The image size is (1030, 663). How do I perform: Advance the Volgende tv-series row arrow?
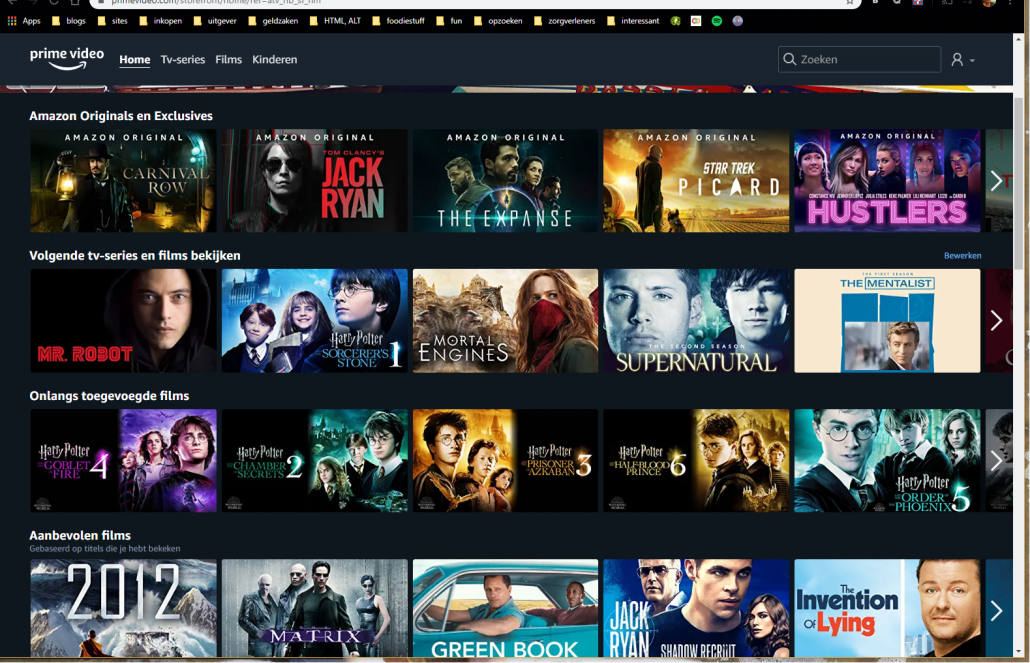tap(996, 321)
